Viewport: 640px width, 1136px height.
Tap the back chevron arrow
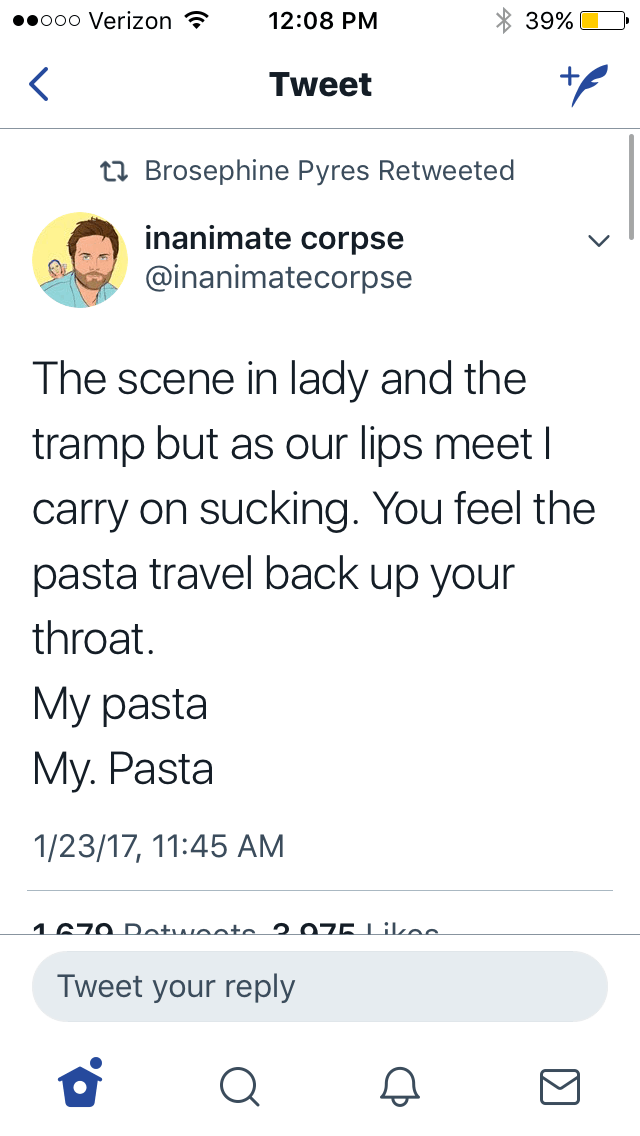38,84
